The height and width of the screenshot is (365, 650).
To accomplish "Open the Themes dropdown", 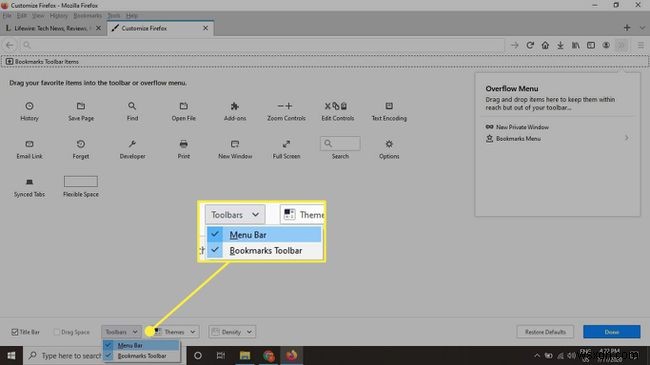I will click(x=175, y=332).
